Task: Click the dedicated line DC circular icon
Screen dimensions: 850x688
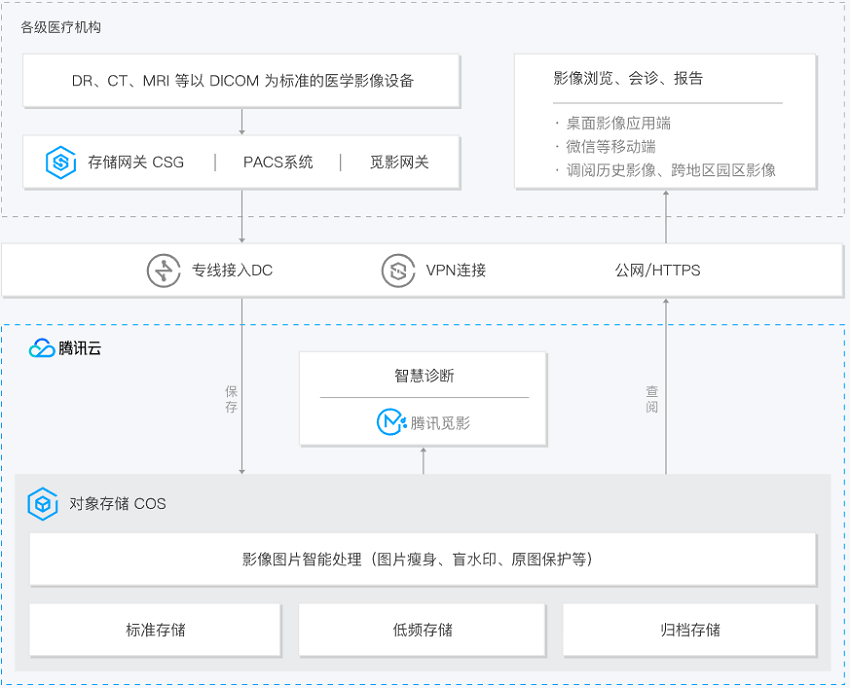Action: point(164,271)
